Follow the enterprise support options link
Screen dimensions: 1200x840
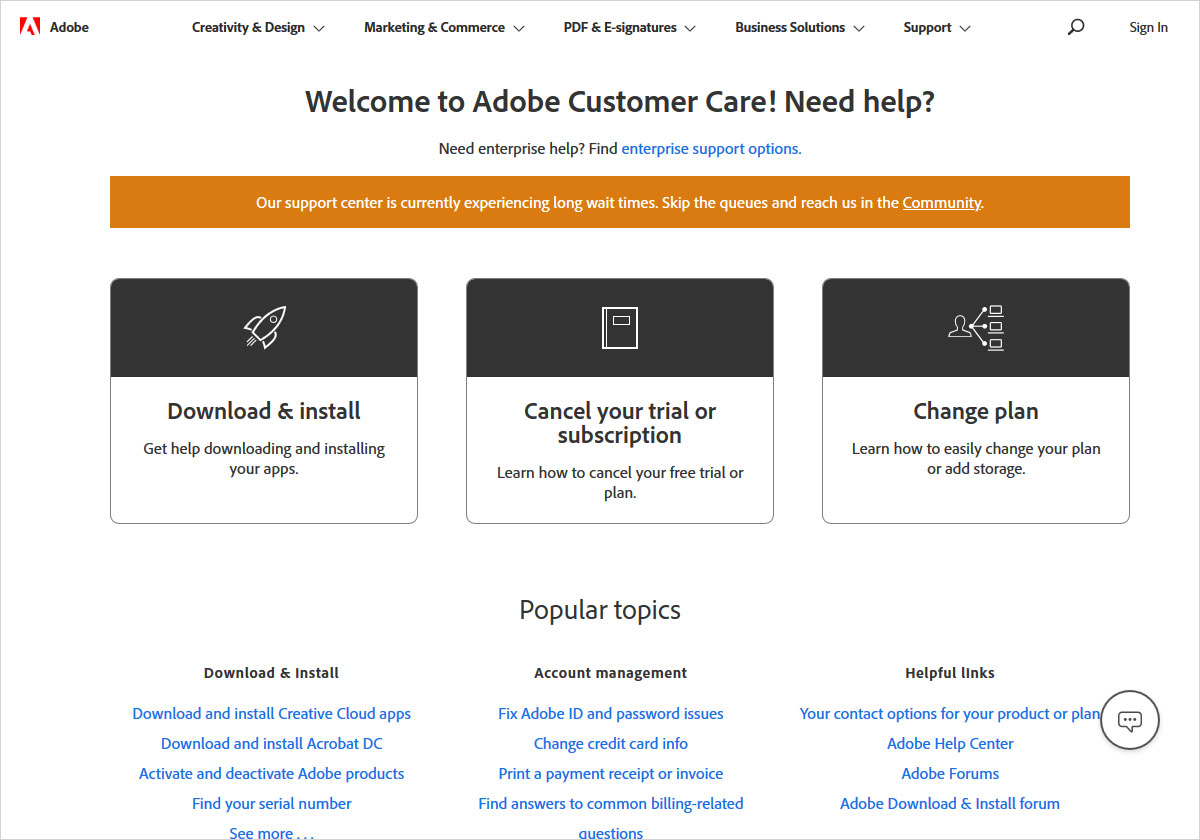711,149
